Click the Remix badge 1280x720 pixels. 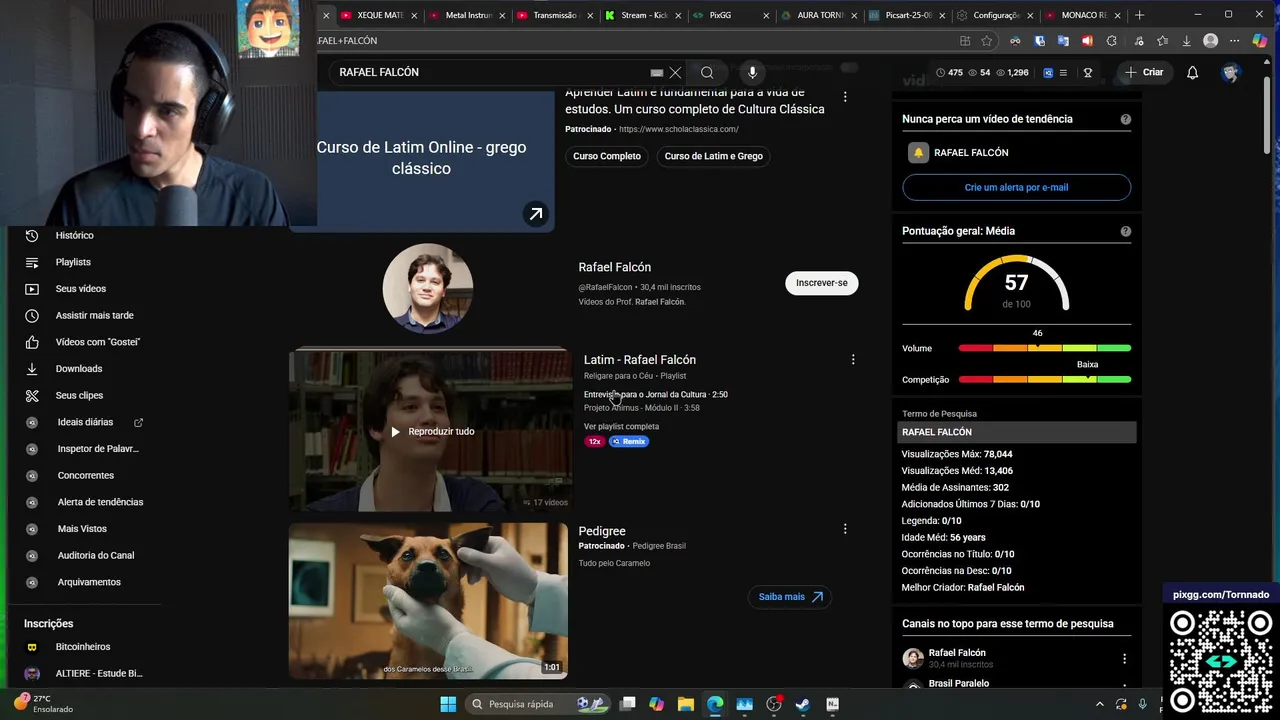click(x=629, y=441)
